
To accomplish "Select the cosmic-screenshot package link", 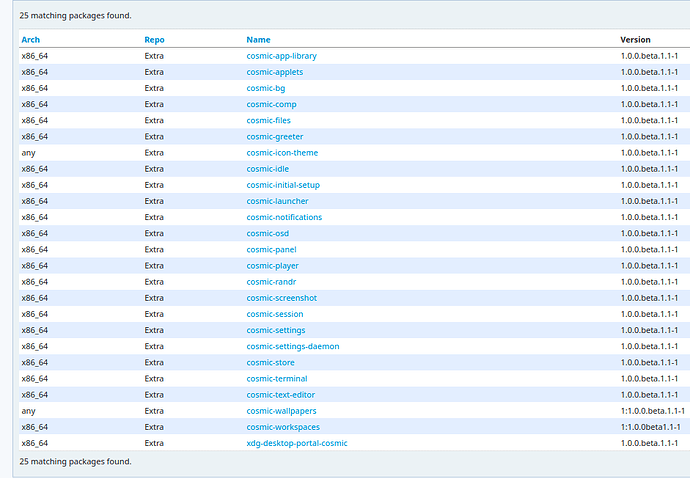I will [283, 298].
